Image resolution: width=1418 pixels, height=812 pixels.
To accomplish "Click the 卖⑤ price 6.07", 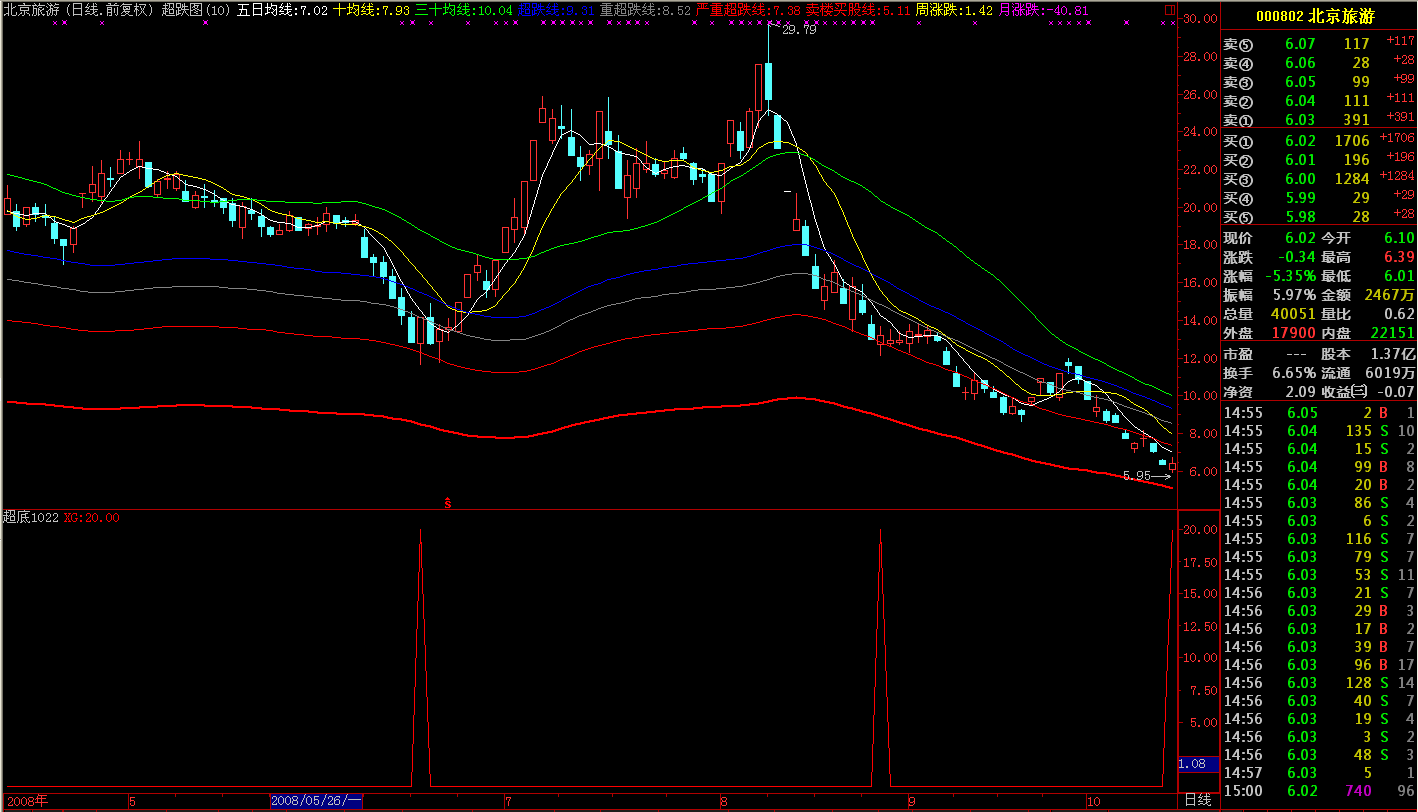I will click(x=1300, y=44).
